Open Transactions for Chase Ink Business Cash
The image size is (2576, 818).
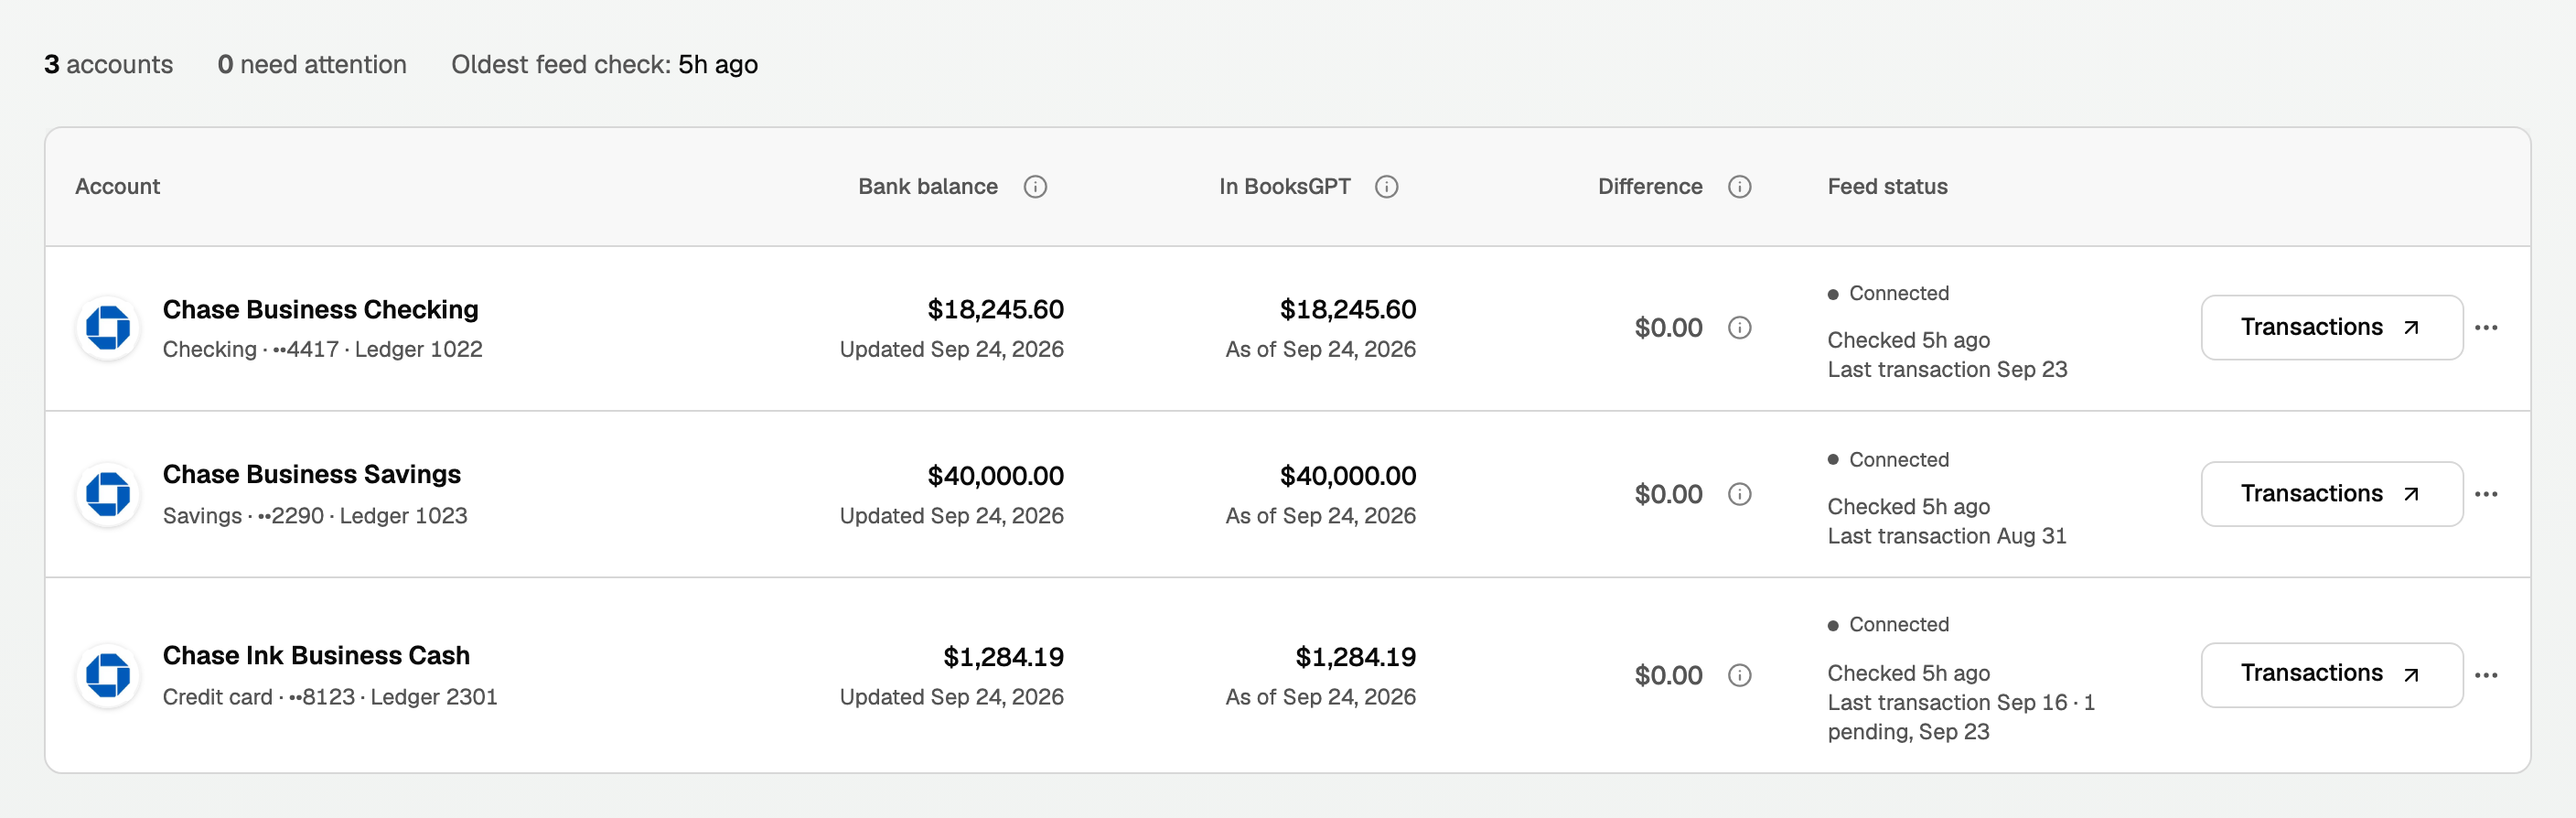pyautogui.click(x=2331, y=675)
